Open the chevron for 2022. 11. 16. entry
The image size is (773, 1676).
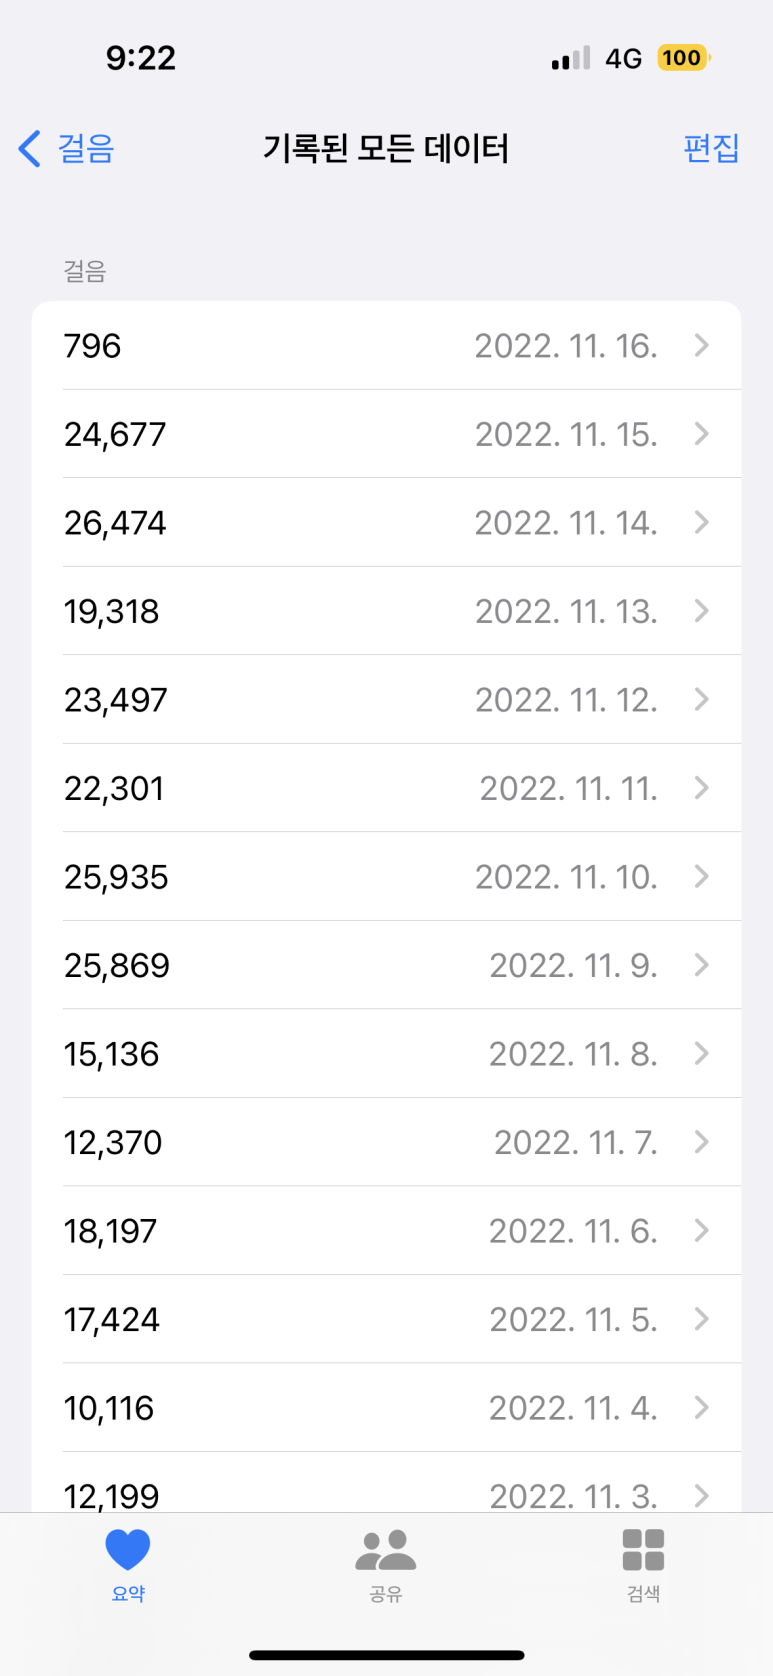click(x=701, y=345)
